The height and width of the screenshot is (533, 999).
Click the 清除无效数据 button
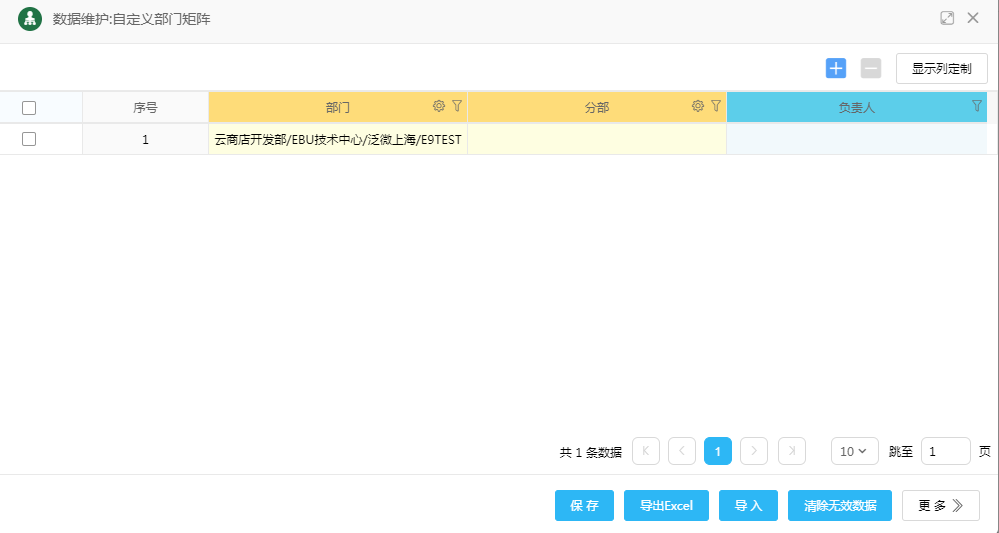click(x=840, y=506)
